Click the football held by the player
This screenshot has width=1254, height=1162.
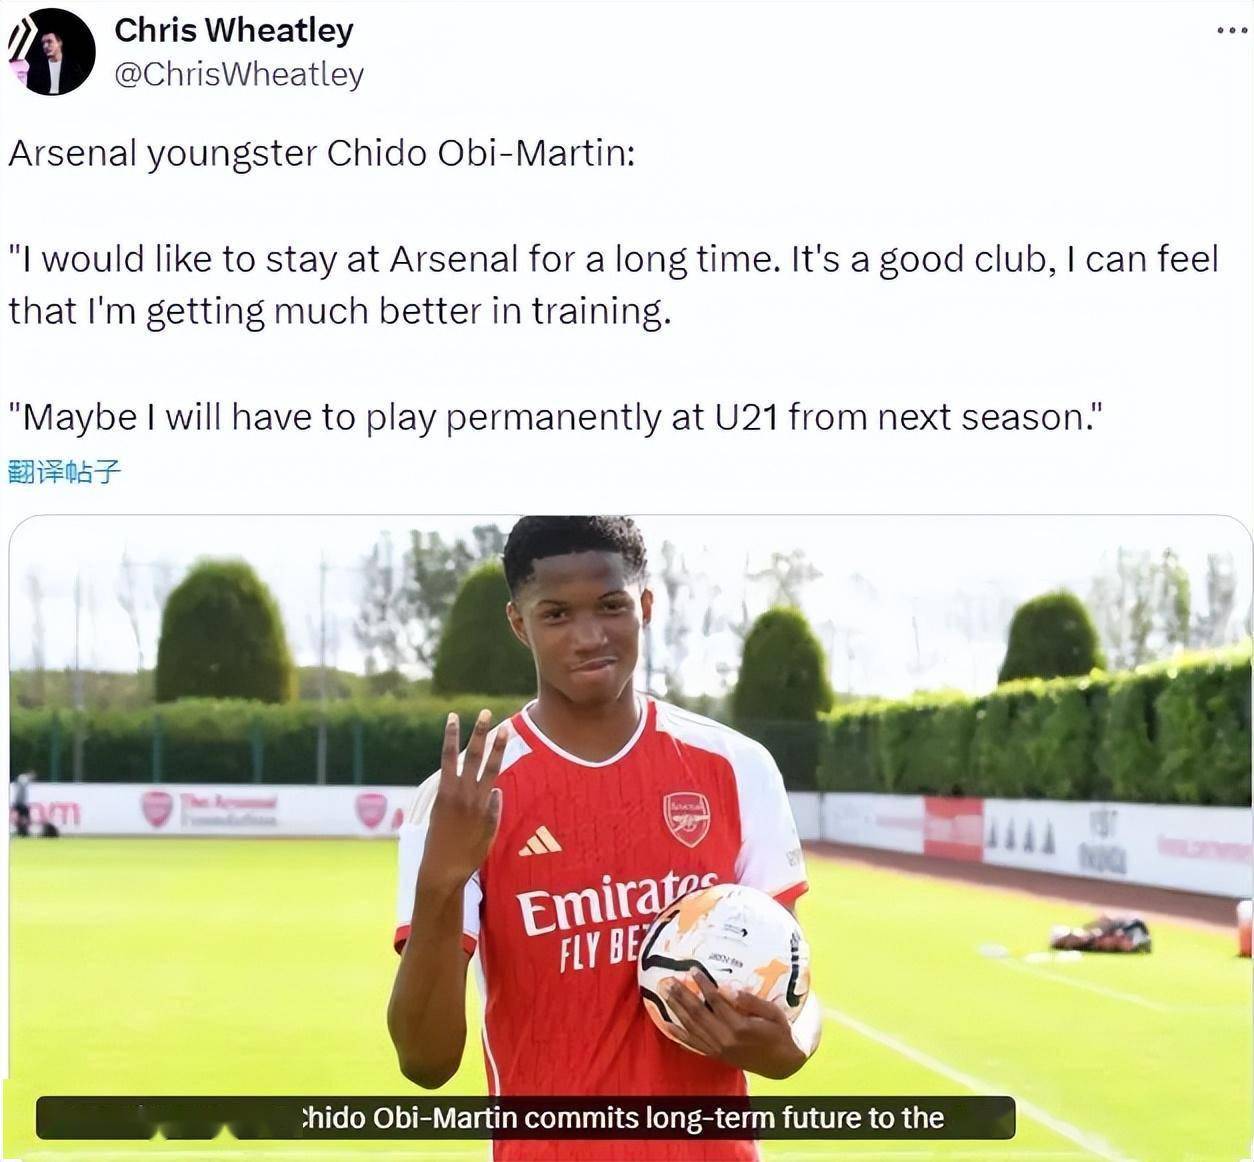click(x=723, y=962)
